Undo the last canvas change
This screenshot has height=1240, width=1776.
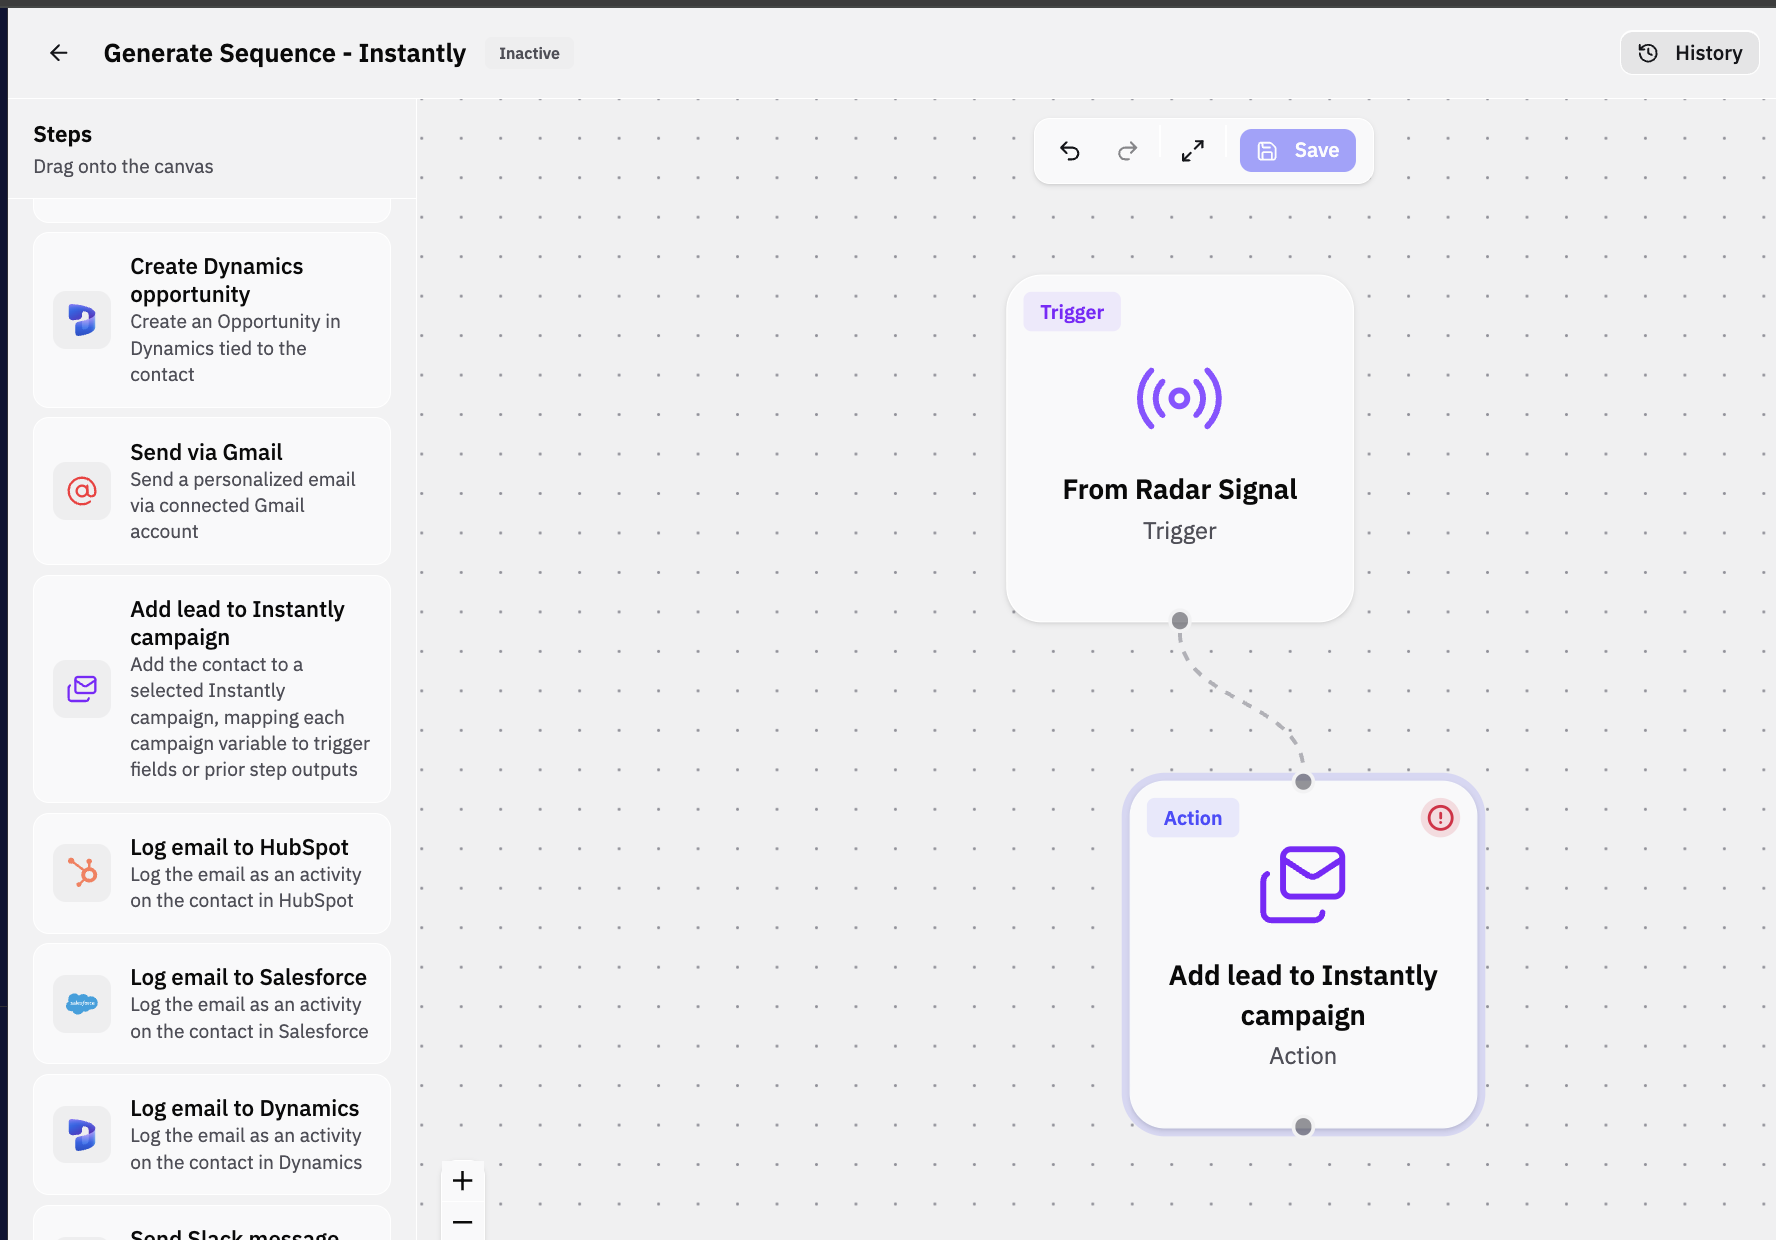pos(1070,151)
